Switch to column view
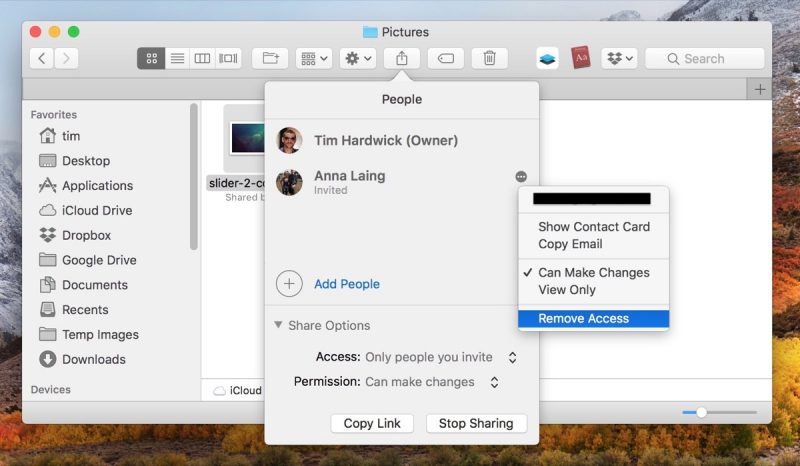Screen dimensions: 800x466 click(x=202, y=58)
